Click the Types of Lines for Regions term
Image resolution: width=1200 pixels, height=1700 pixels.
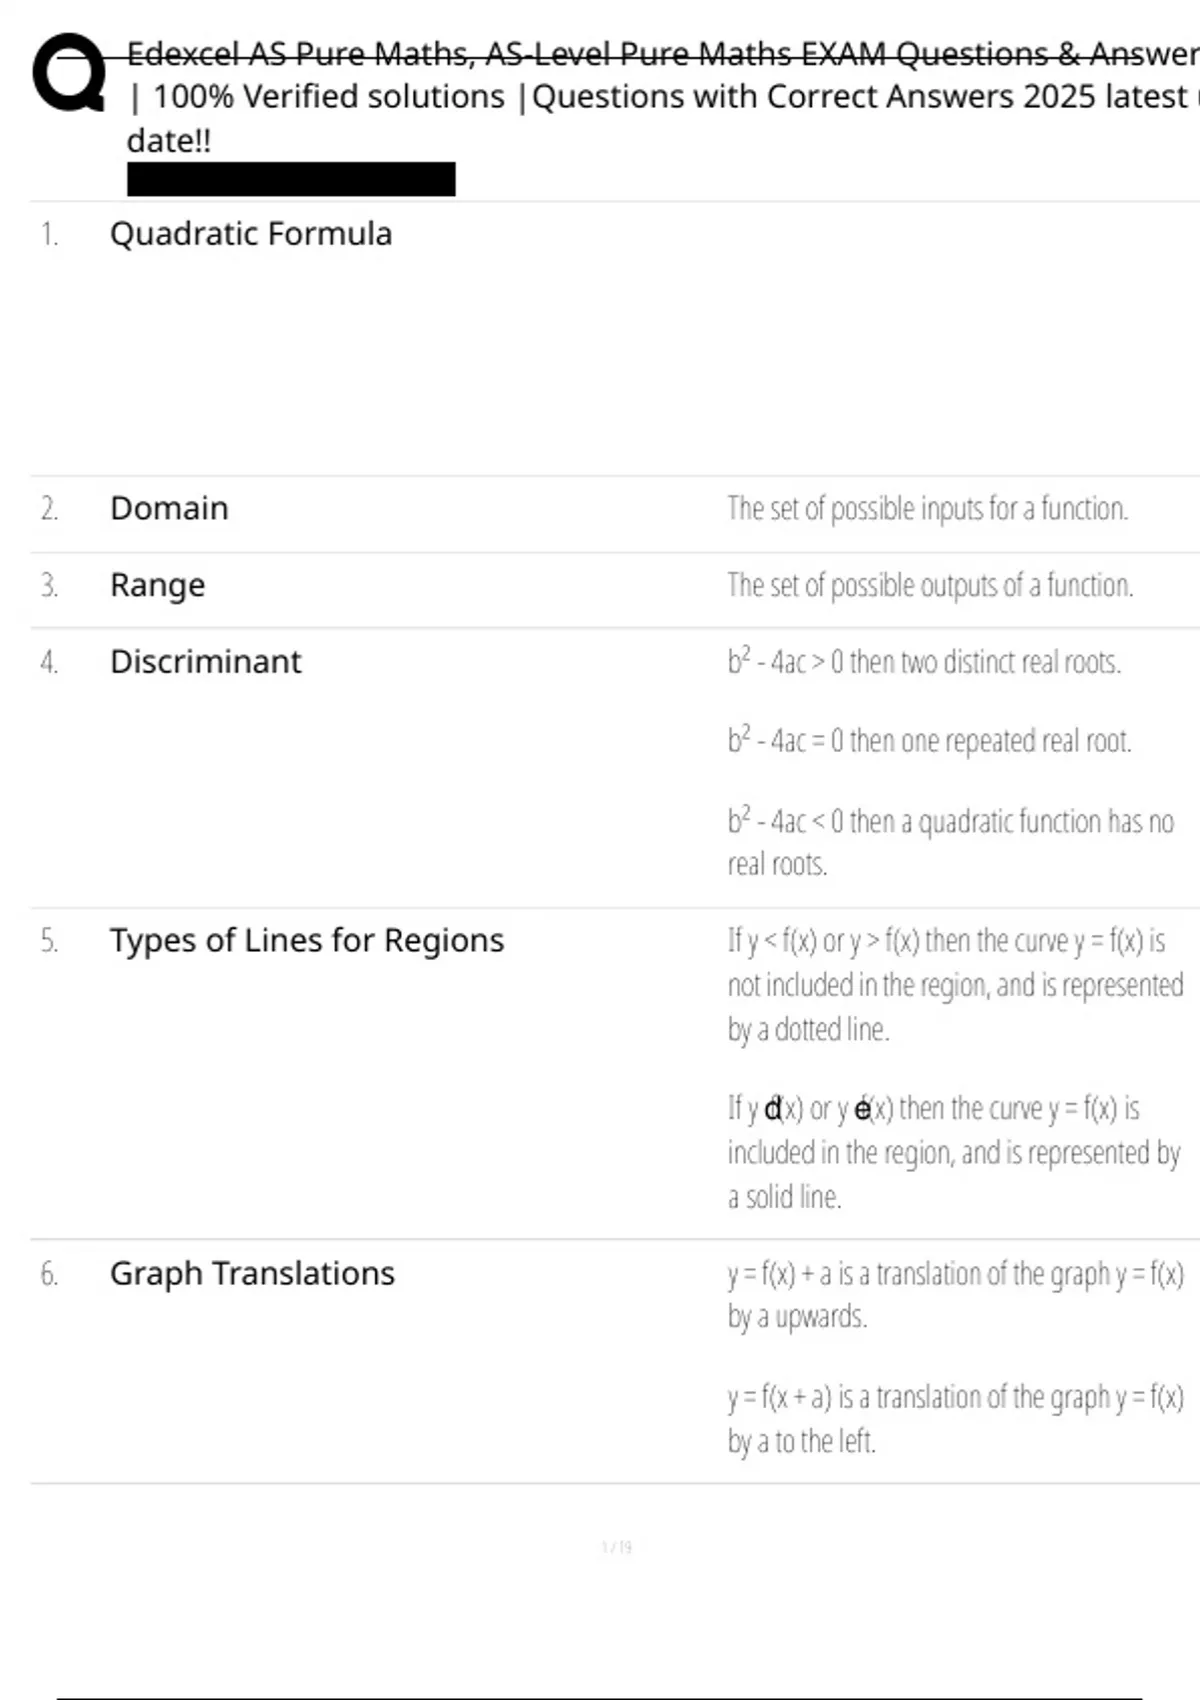(x=307, y=941)
